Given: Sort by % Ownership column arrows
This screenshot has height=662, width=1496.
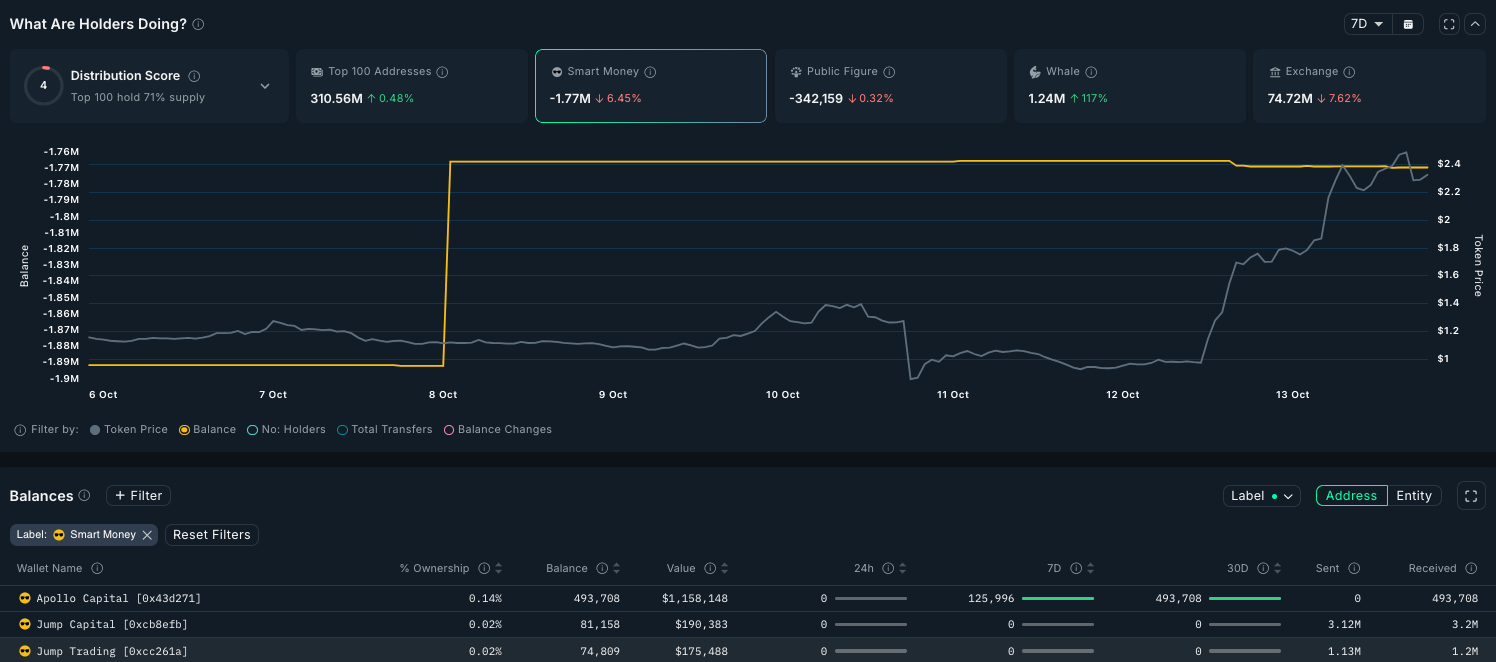Looking at the screenshot, I should pos(499,568).
